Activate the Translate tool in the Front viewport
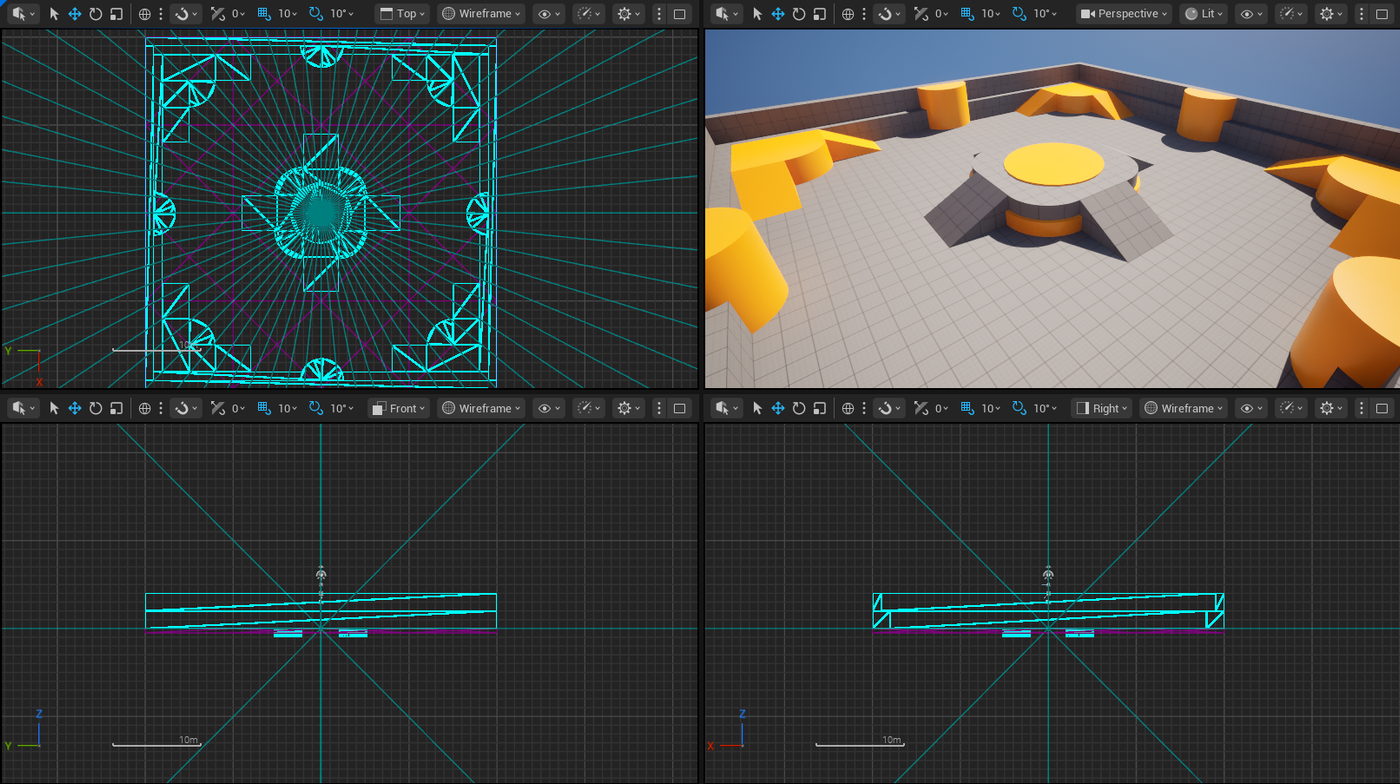This screenshot has width=1400, height=784. pos(75,408)
